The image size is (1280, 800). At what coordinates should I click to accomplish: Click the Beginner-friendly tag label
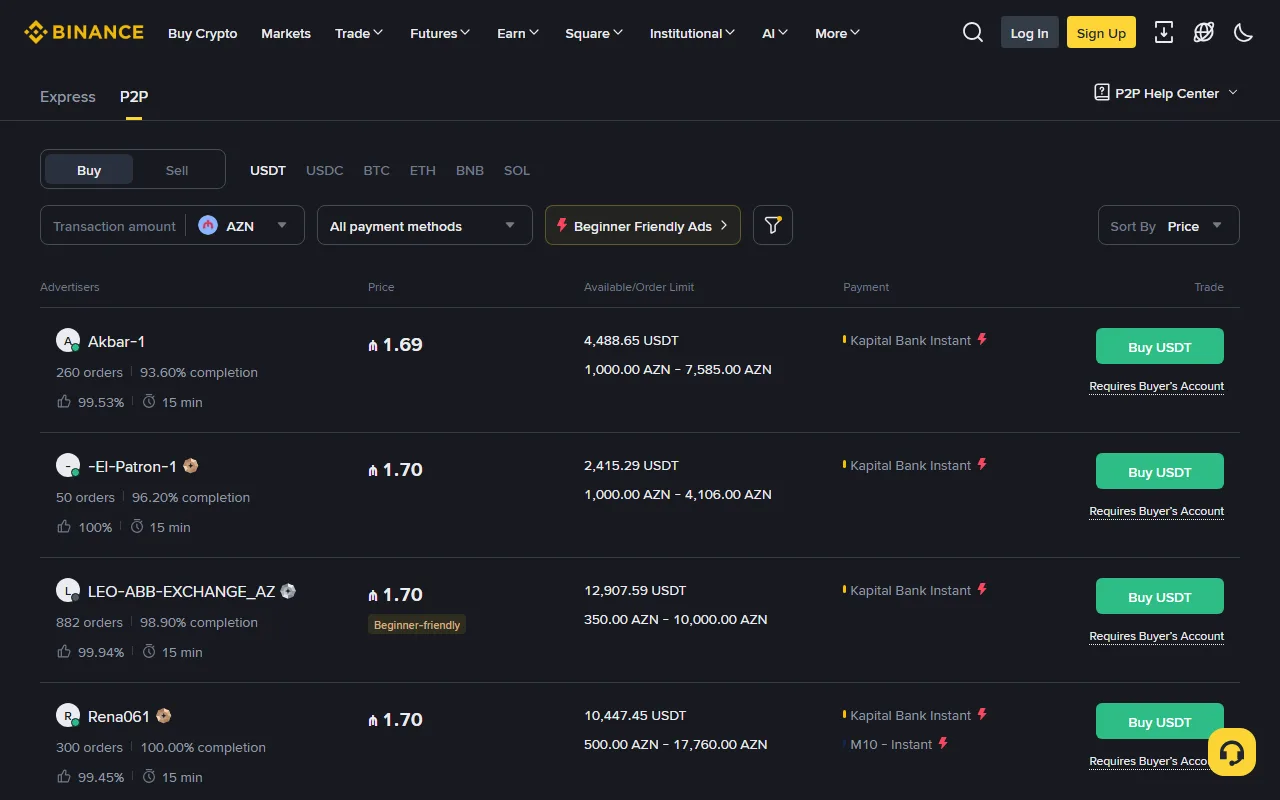pos(417,625)
